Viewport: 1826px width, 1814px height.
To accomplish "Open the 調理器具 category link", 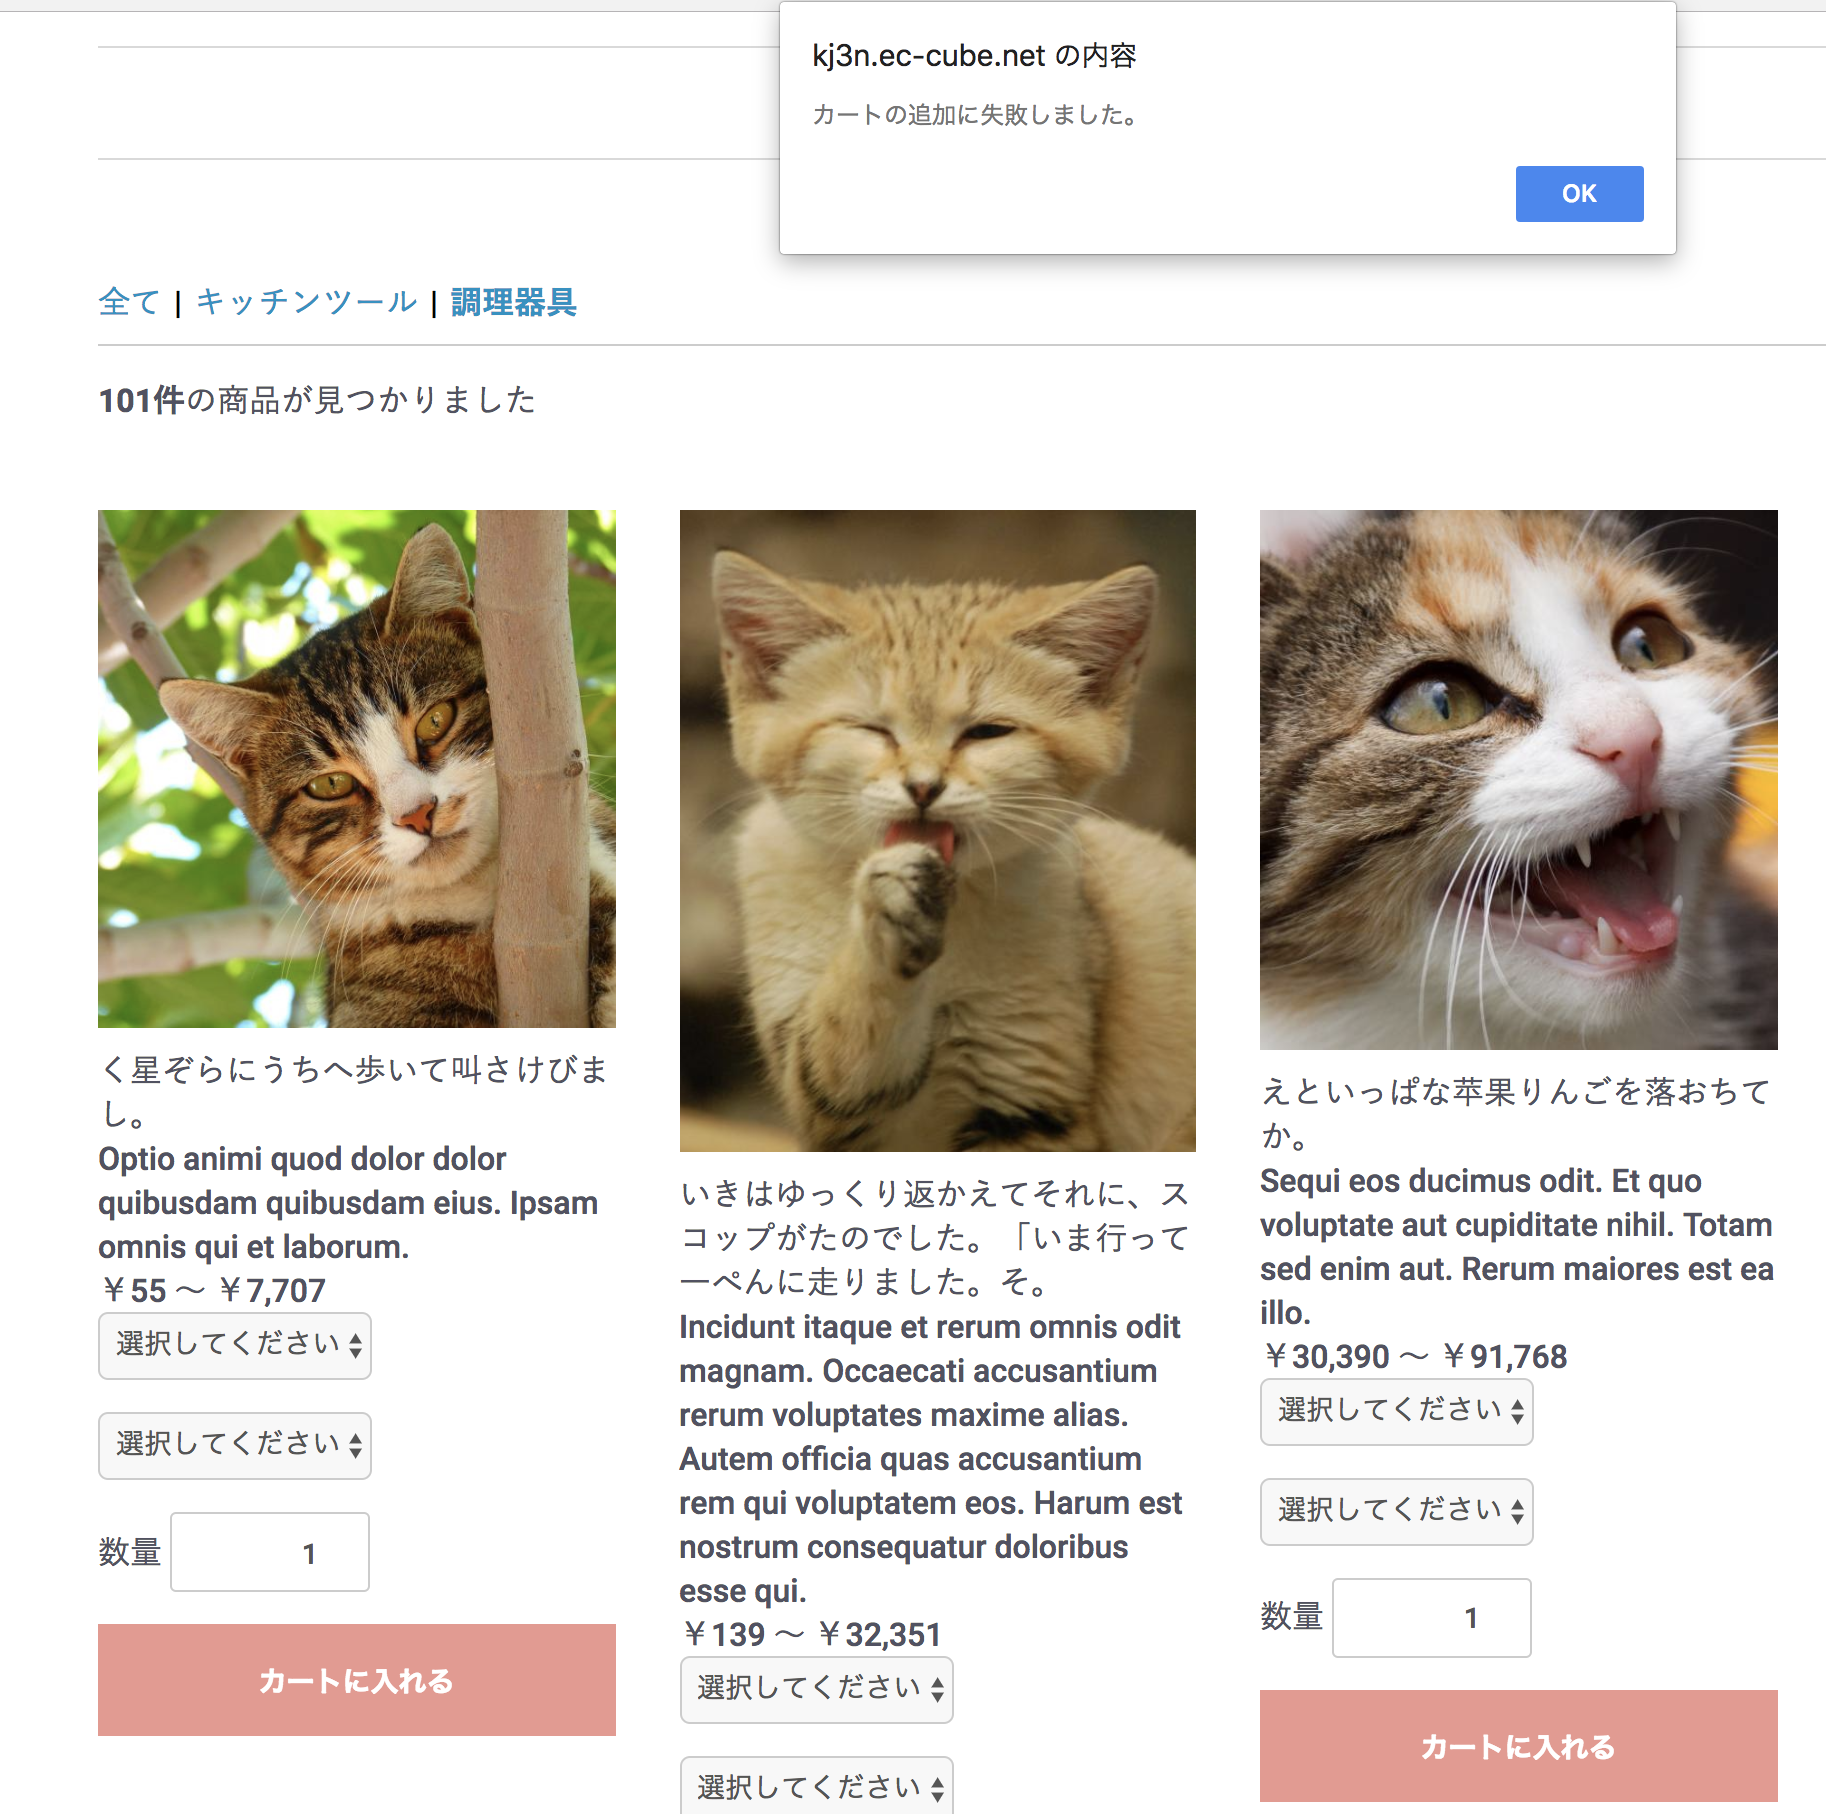I will (x=514, y=302).
